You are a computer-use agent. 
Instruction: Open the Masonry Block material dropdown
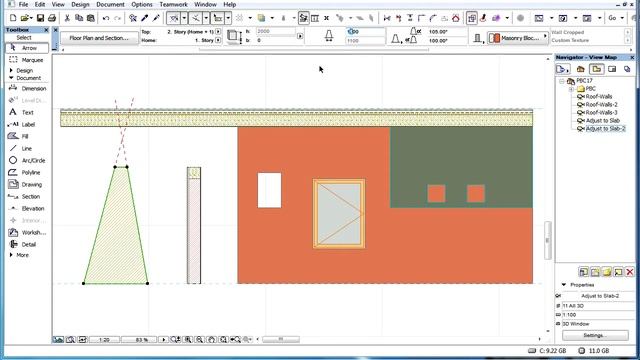[518, 38]
